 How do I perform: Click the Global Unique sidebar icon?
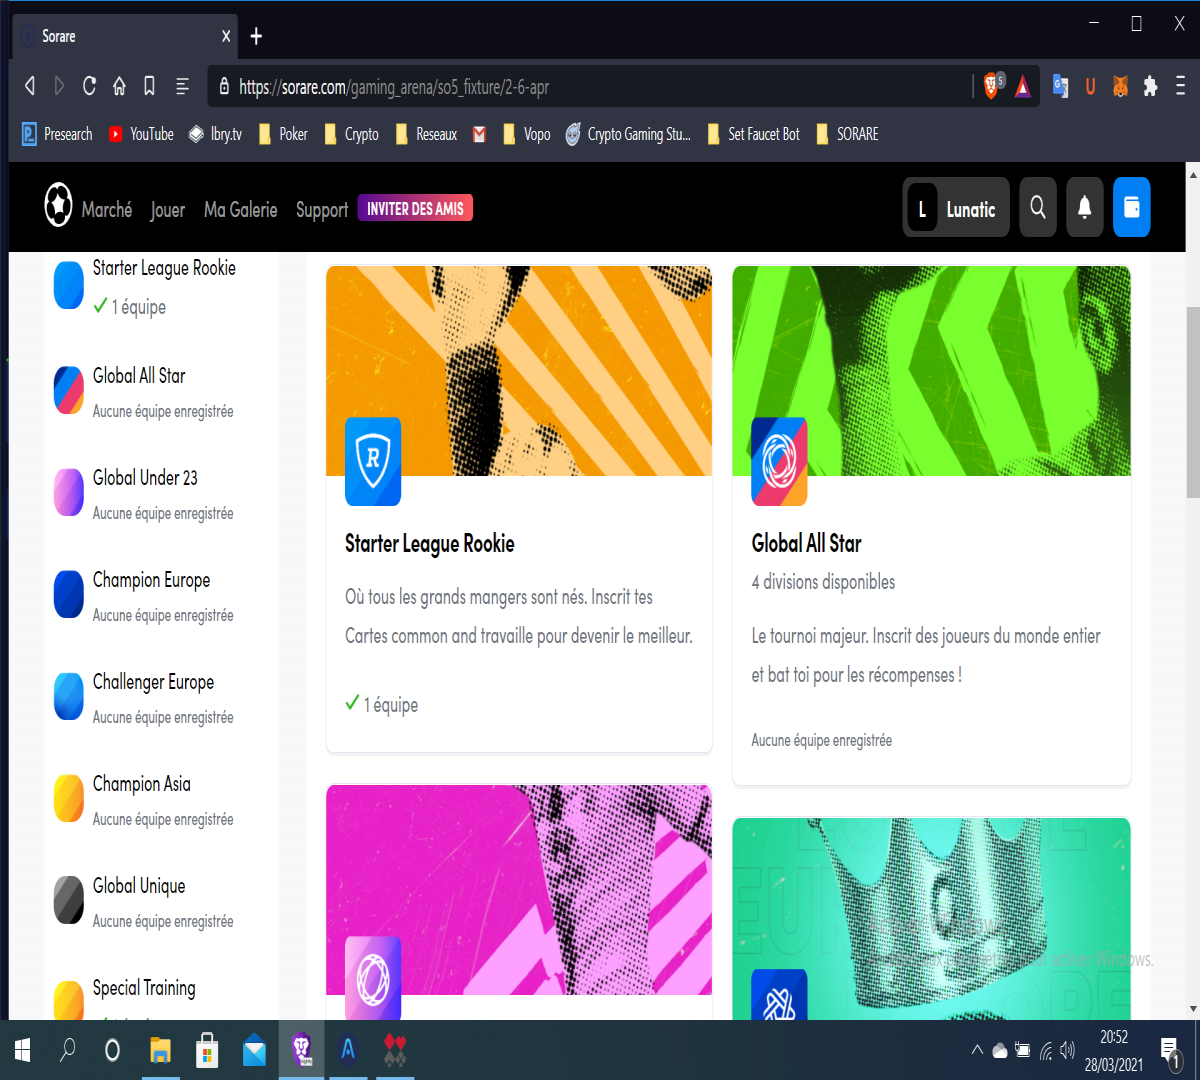(x=69, y=900)
